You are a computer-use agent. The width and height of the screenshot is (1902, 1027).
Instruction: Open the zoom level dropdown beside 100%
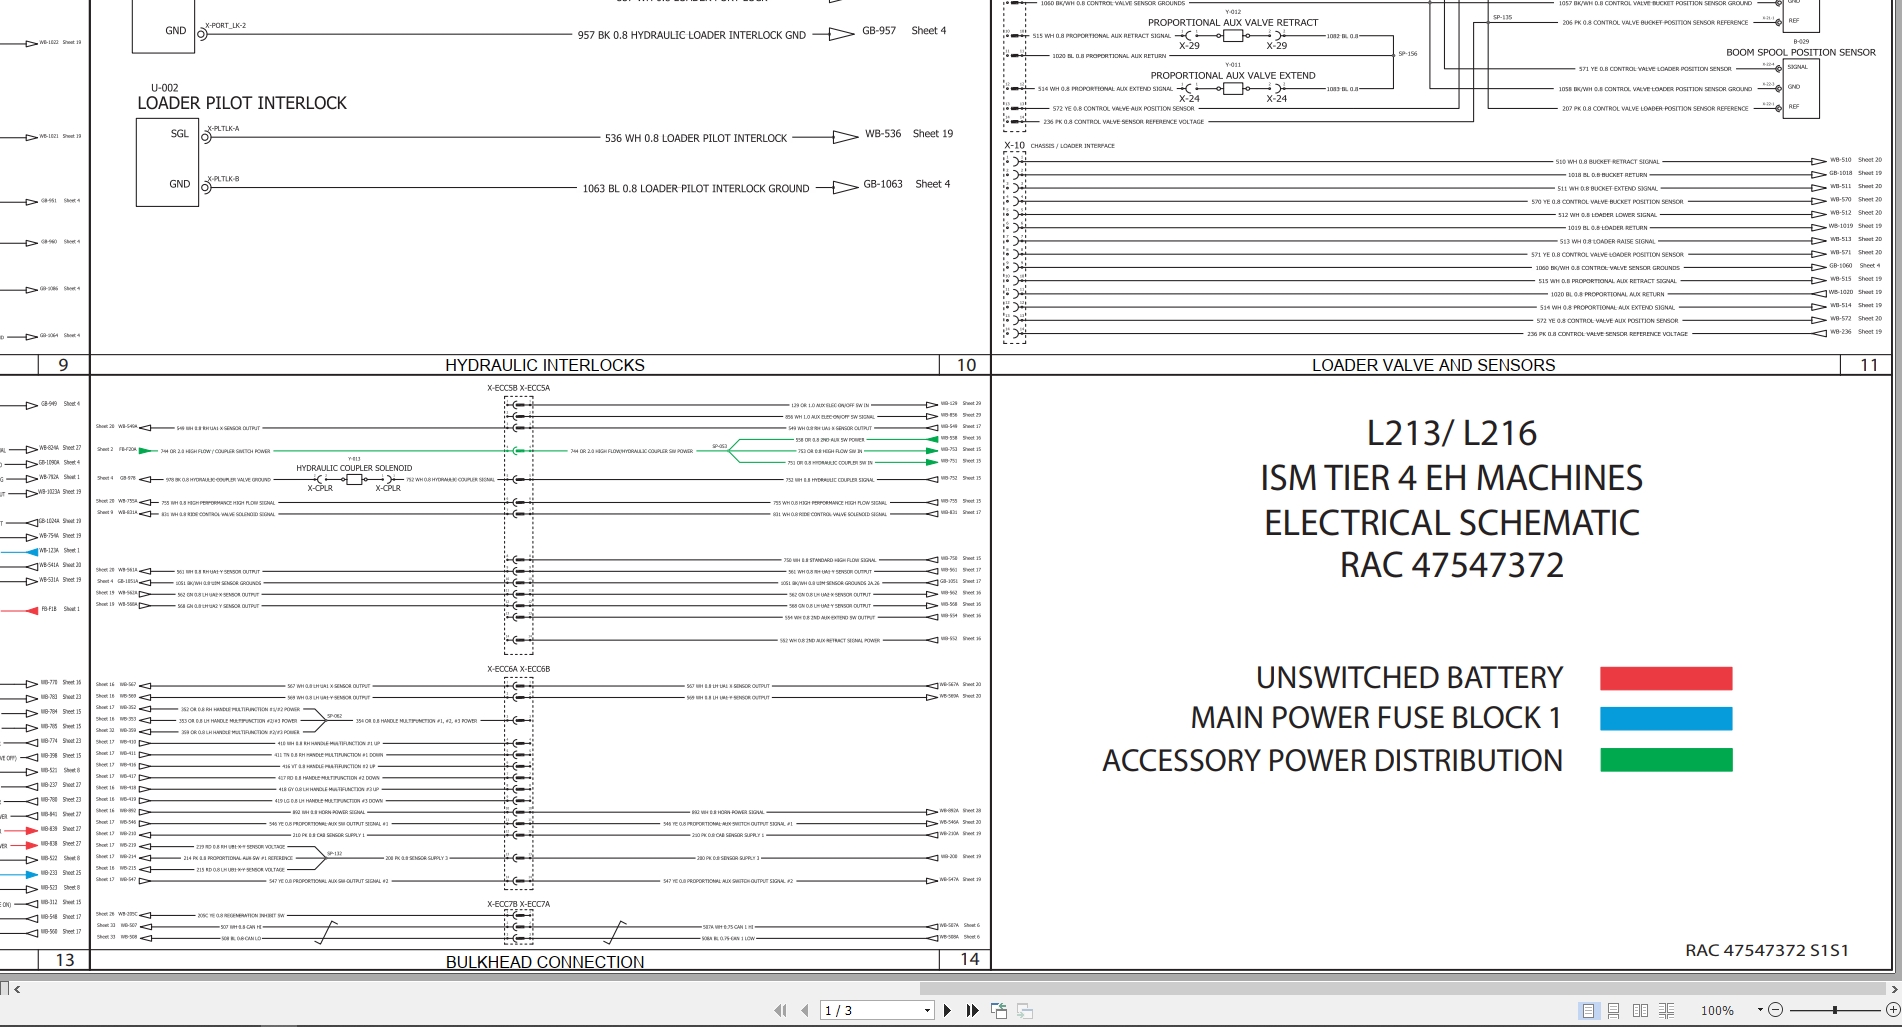pos(1760,1011)
